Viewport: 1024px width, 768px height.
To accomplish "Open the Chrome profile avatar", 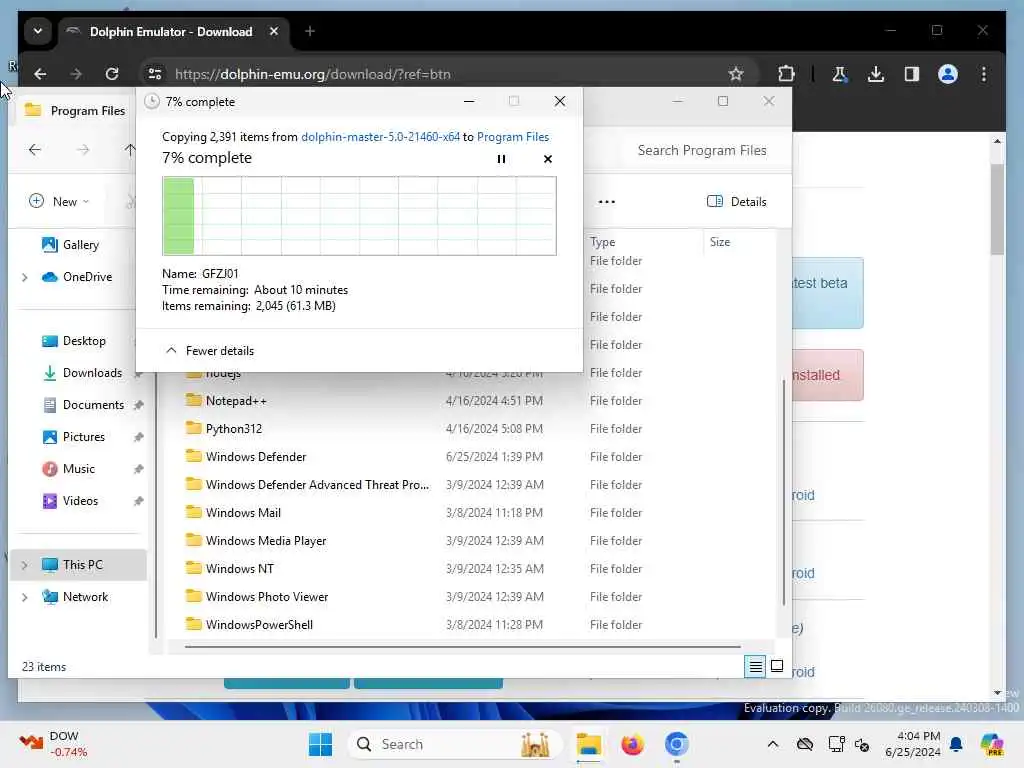I will click(948, 74).
